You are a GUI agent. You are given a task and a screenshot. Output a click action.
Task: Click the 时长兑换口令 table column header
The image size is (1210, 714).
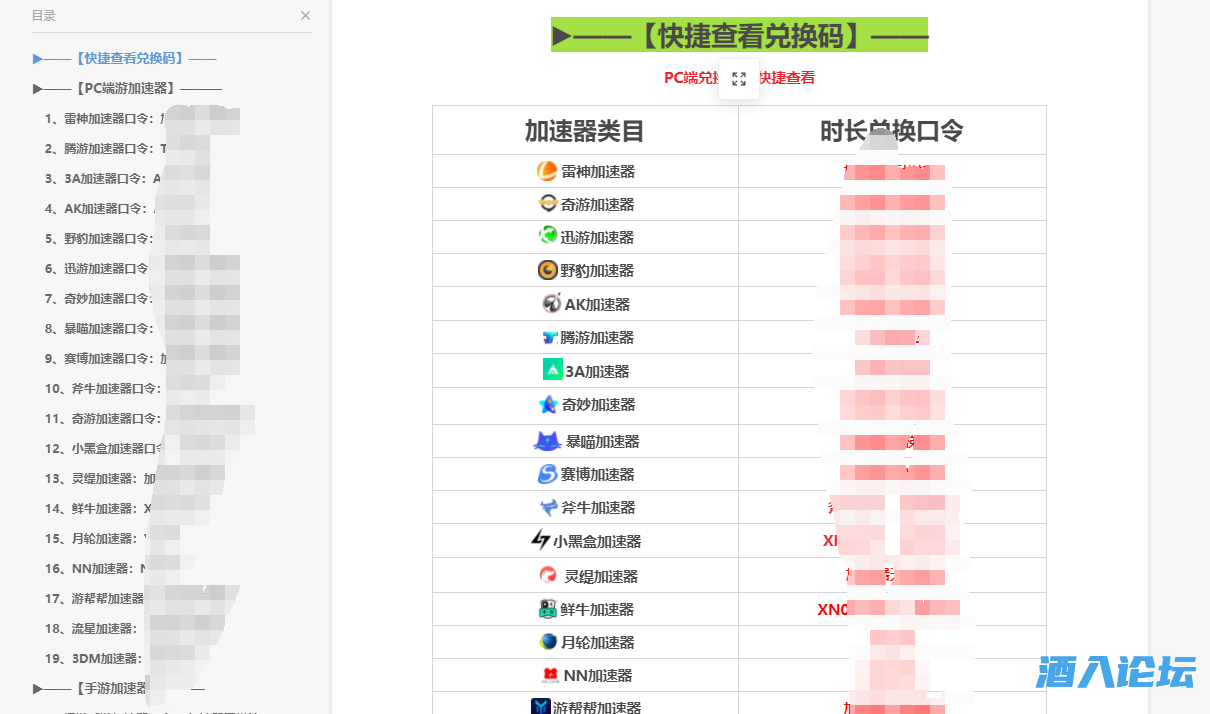tap(892, 131)
